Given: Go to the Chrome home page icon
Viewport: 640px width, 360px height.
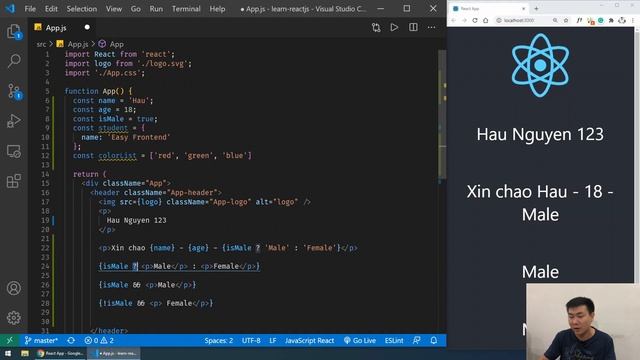Looking at the screenshot, I should (x=485, y=20).
